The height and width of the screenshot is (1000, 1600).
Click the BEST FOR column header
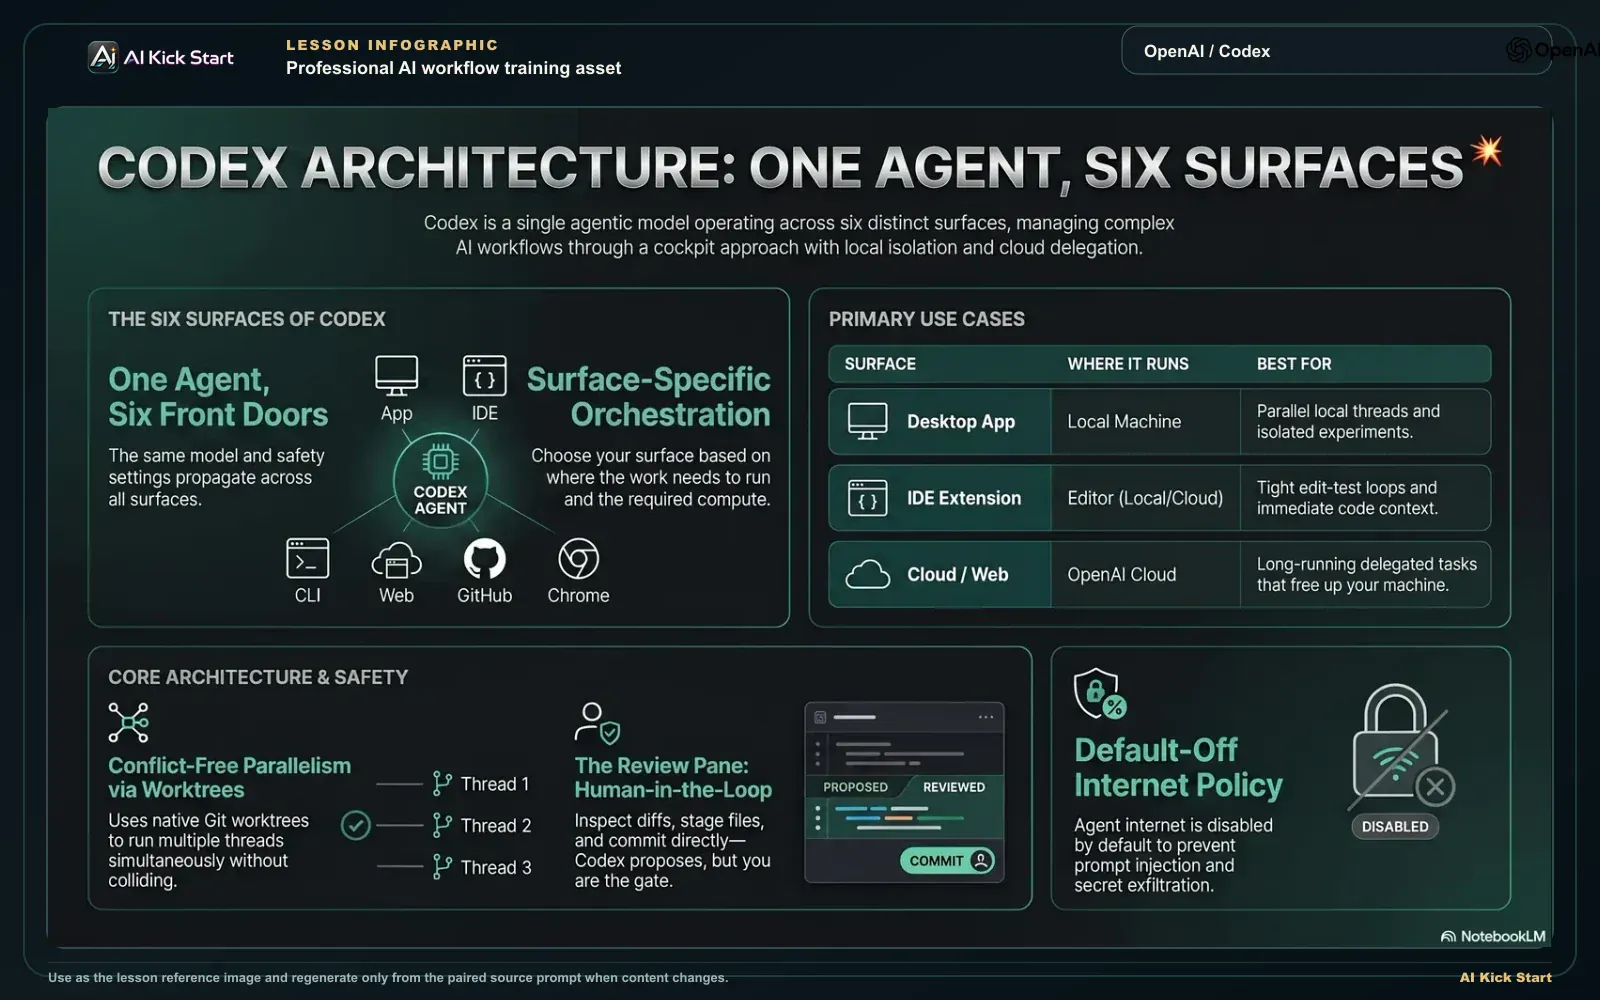click(x=1294, y=364)
